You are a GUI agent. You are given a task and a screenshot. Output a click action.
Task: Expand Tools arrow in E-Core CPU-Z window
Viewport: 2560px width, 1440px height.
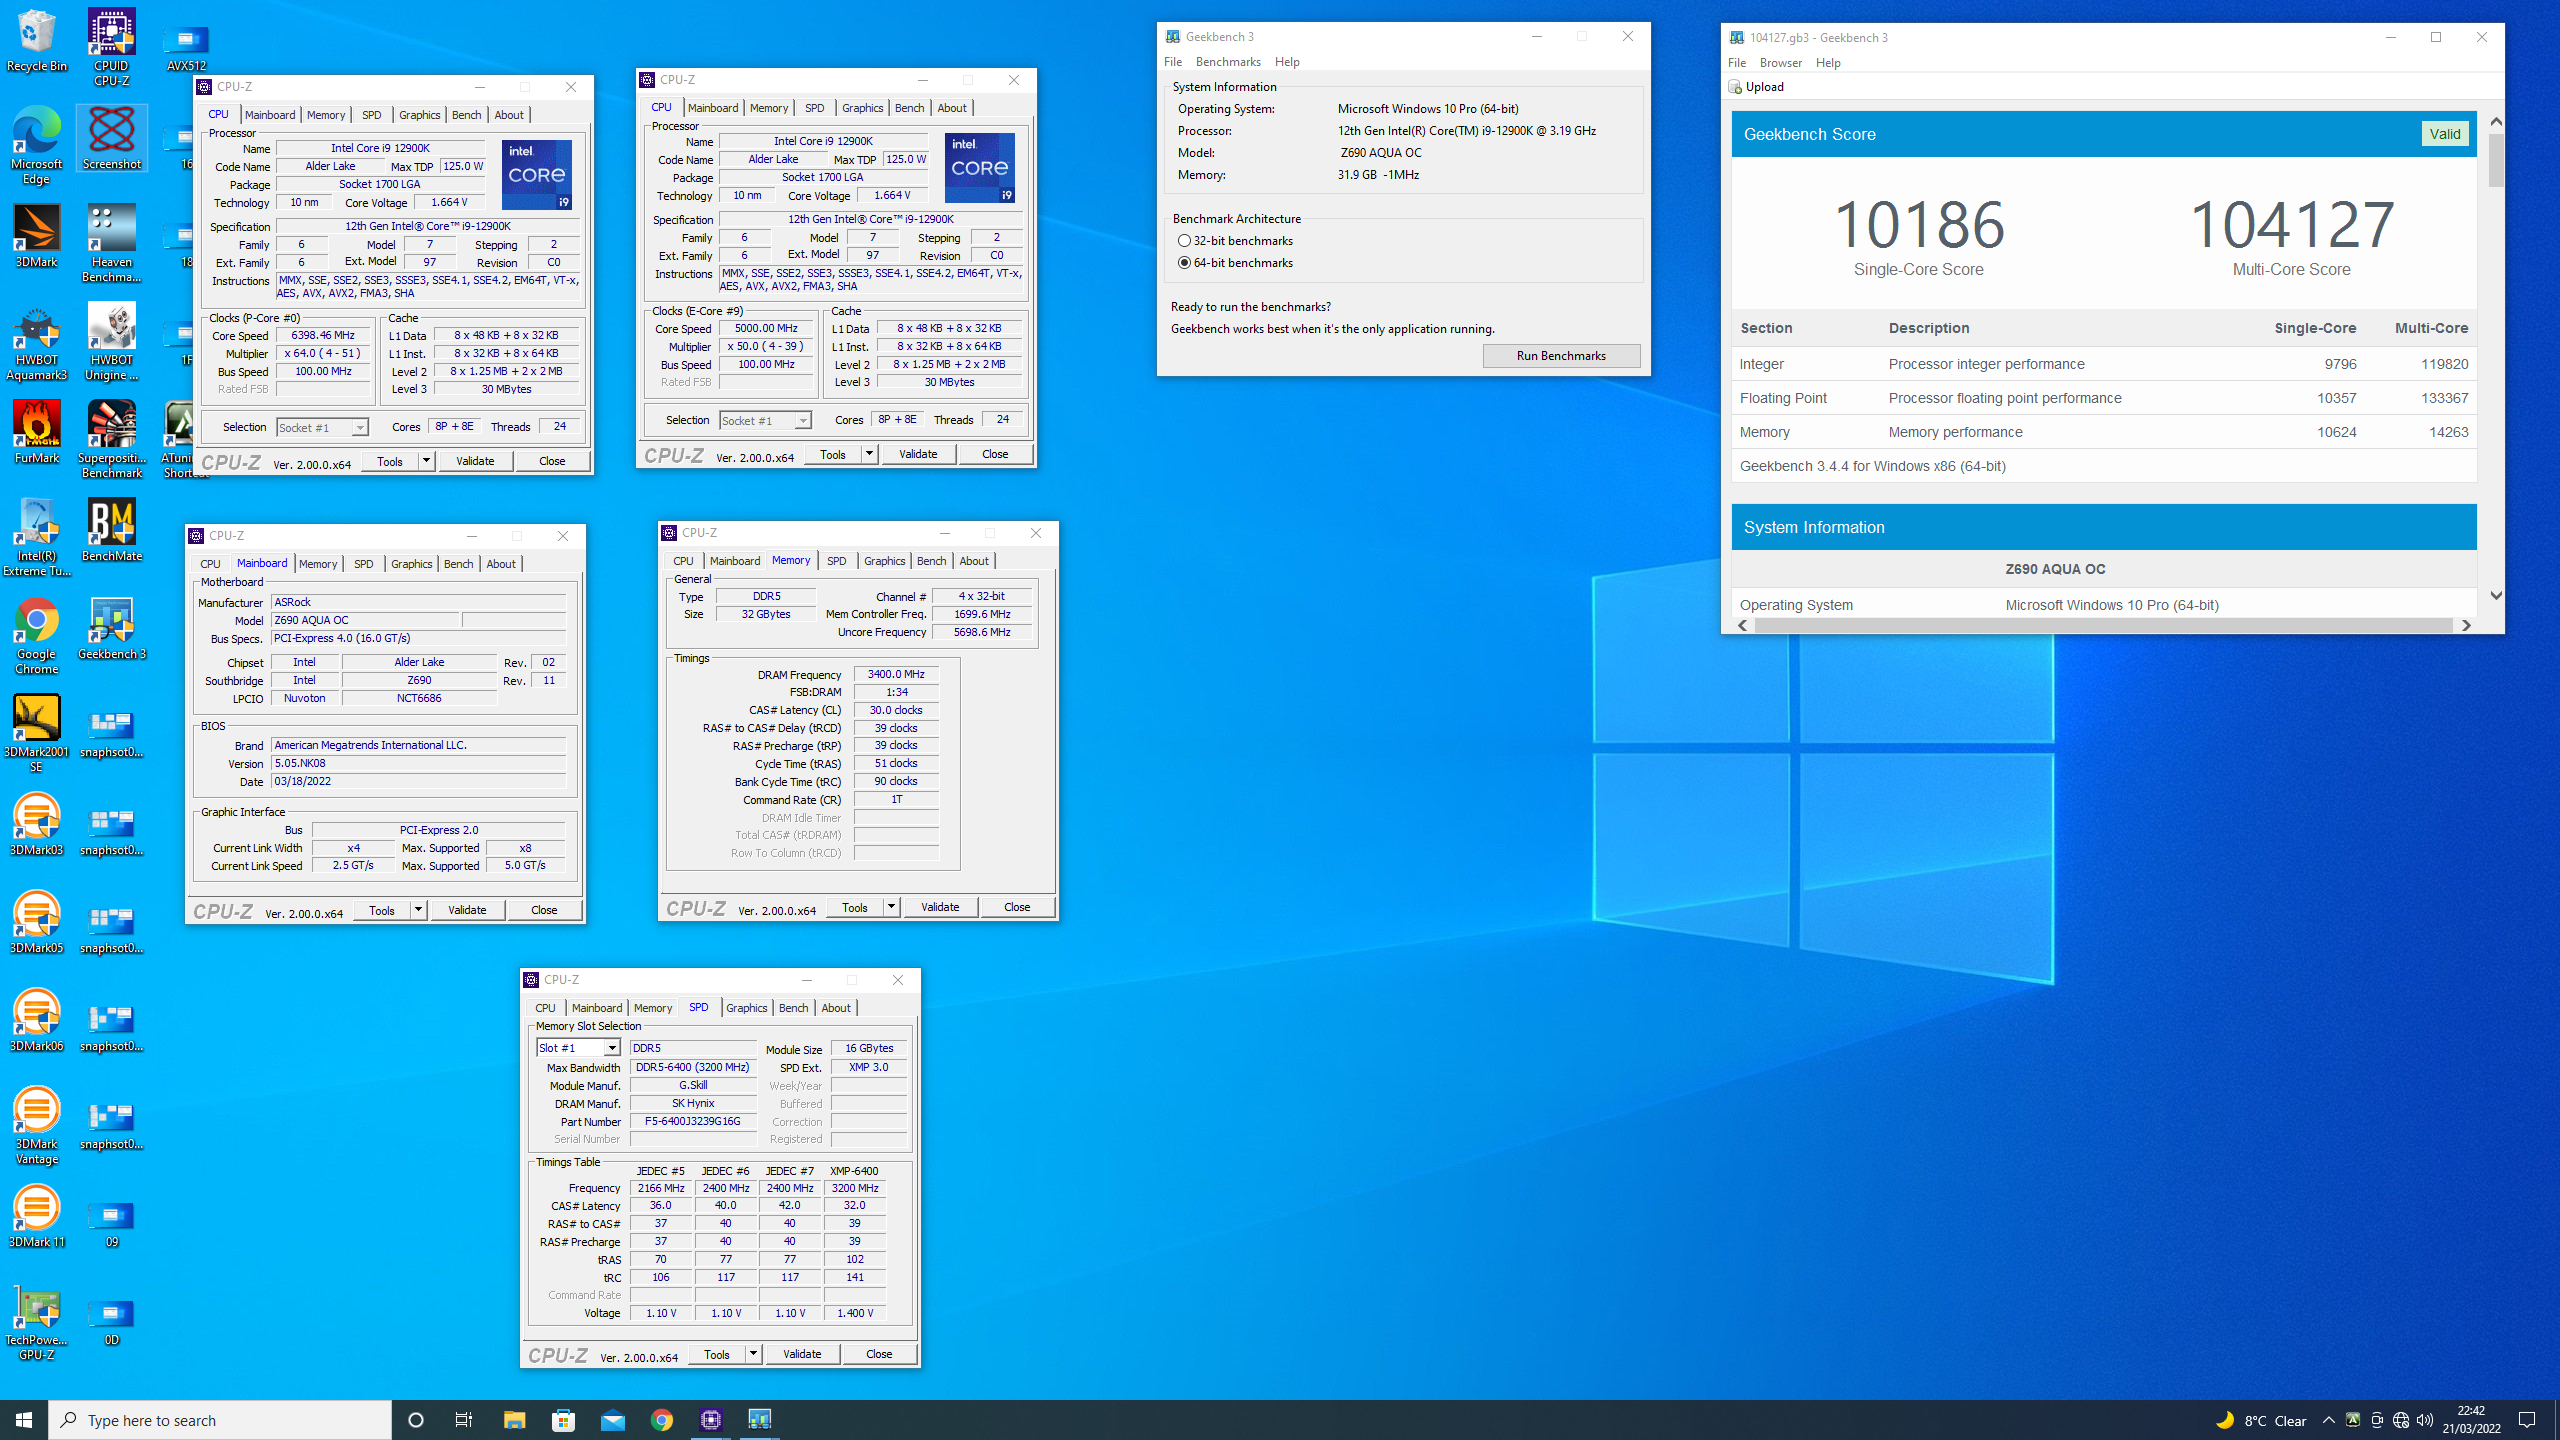869,454
